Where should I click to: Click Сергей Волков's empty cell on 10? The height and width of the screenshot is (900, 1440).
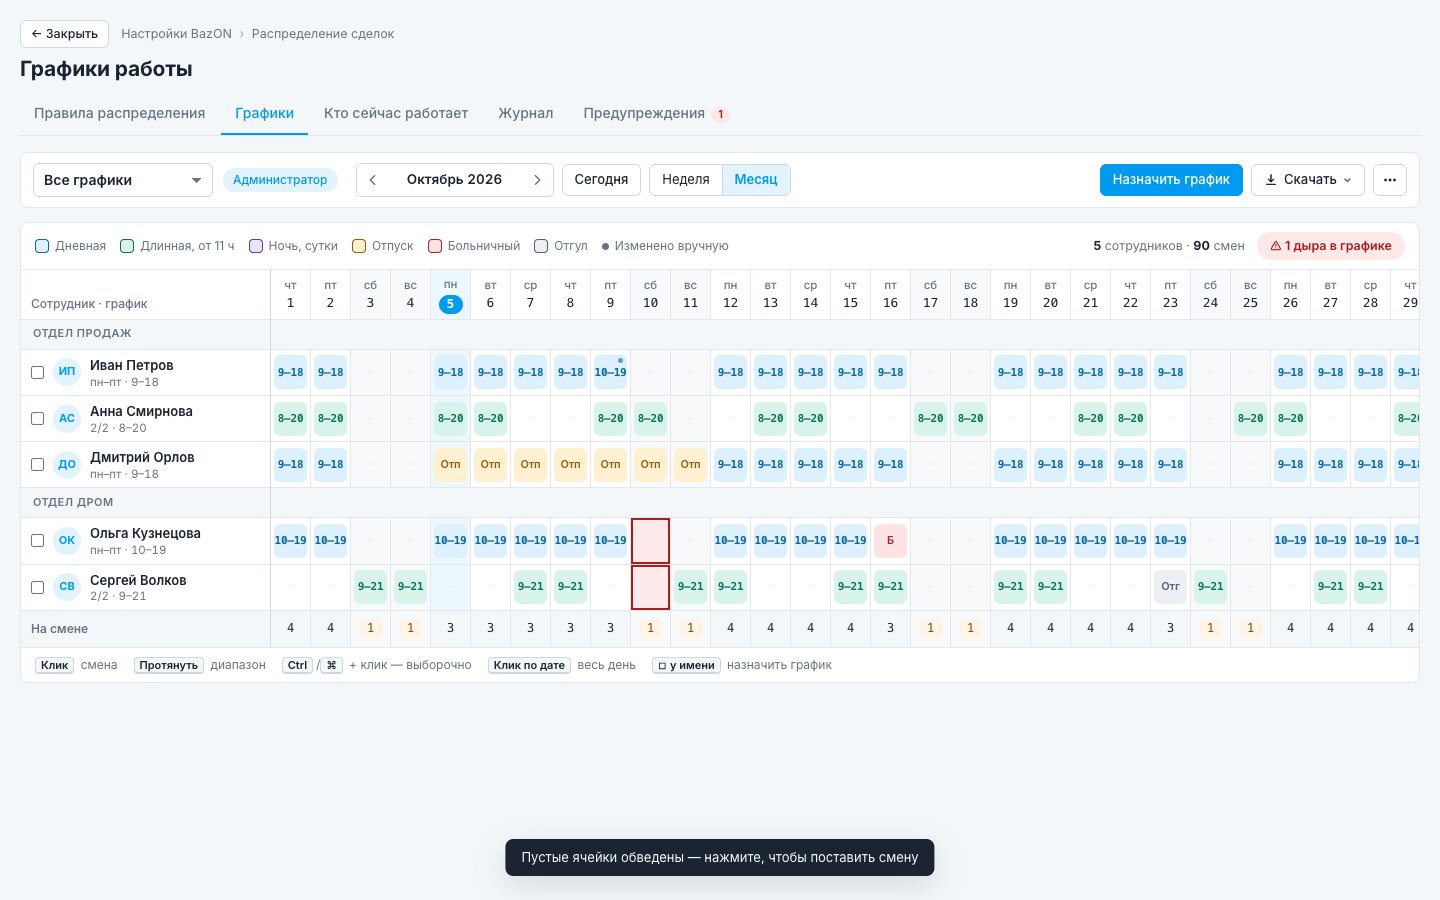click(x=650, y=587)
